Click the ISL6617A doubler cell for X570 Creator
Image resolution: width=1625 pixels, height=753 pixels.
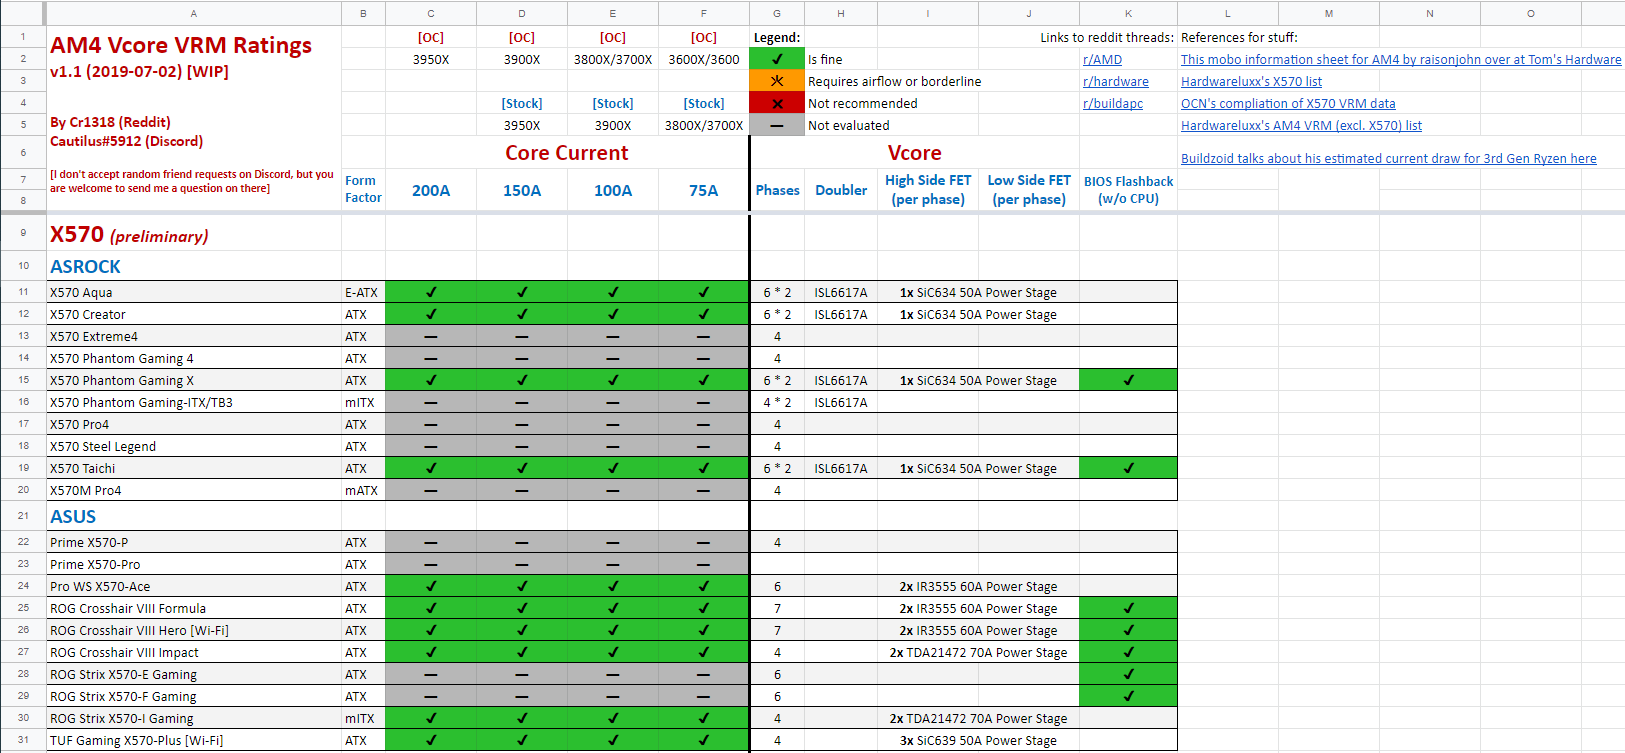tap(841, 314)
